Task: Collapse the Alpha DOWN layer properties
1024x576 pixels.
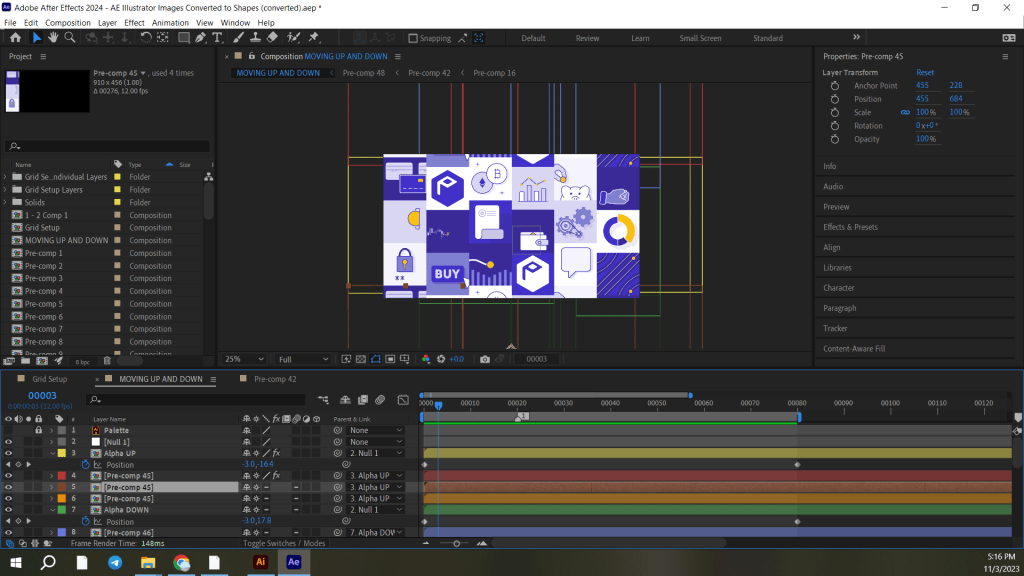Action: click(x=51, y=510)
